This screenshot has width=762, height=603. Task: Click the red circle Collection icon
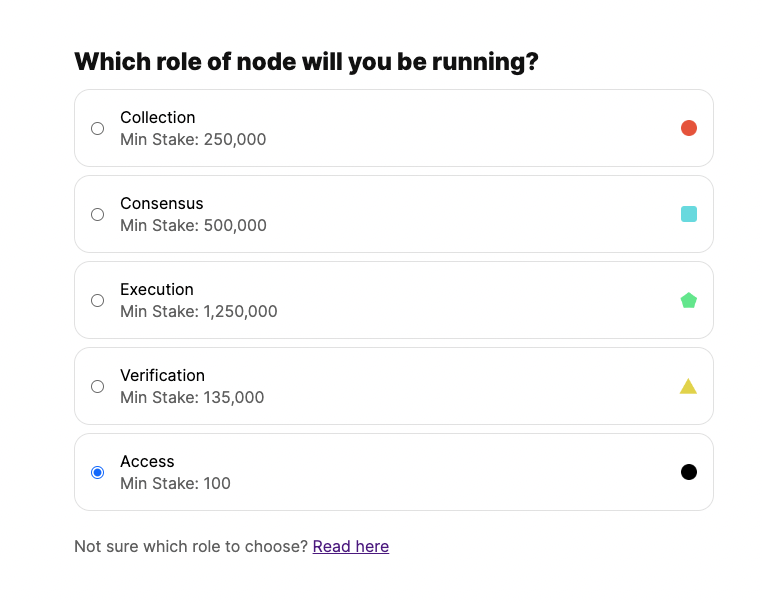click(688, 128)
